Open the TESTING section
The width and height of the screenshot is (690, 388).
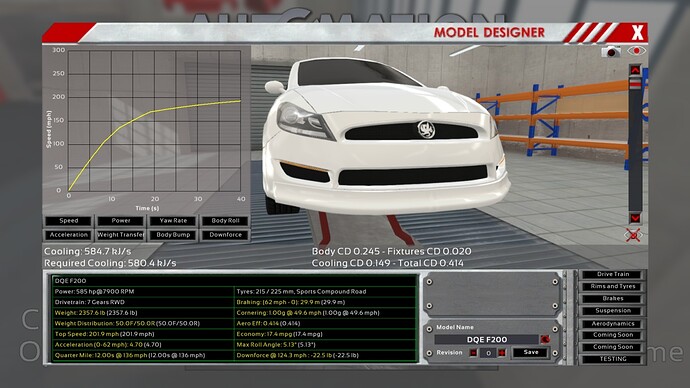(613, 359)
